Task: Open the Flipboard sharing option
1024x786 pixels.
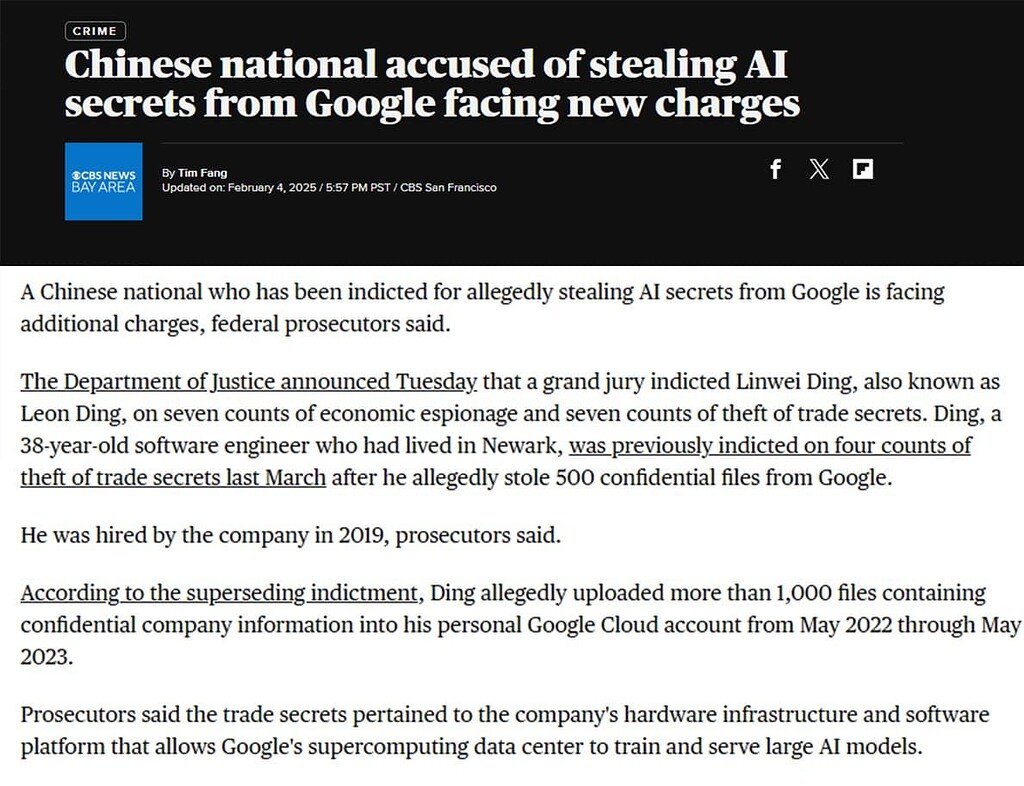Action: tap(863, 170)
